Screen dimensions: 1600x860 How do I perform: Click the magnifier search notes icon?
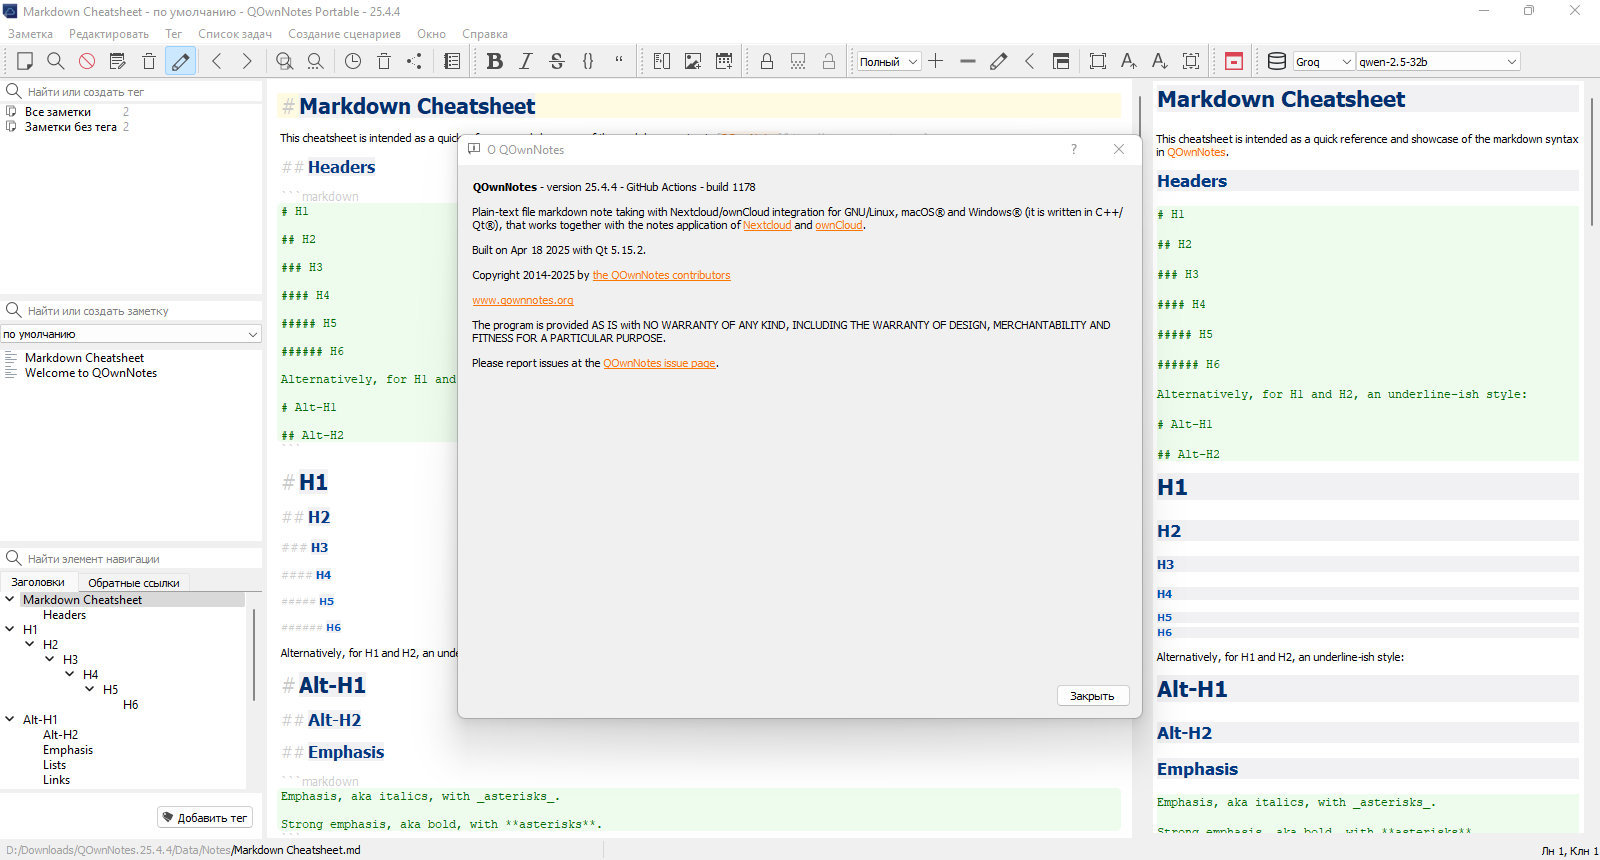[56, 61]
